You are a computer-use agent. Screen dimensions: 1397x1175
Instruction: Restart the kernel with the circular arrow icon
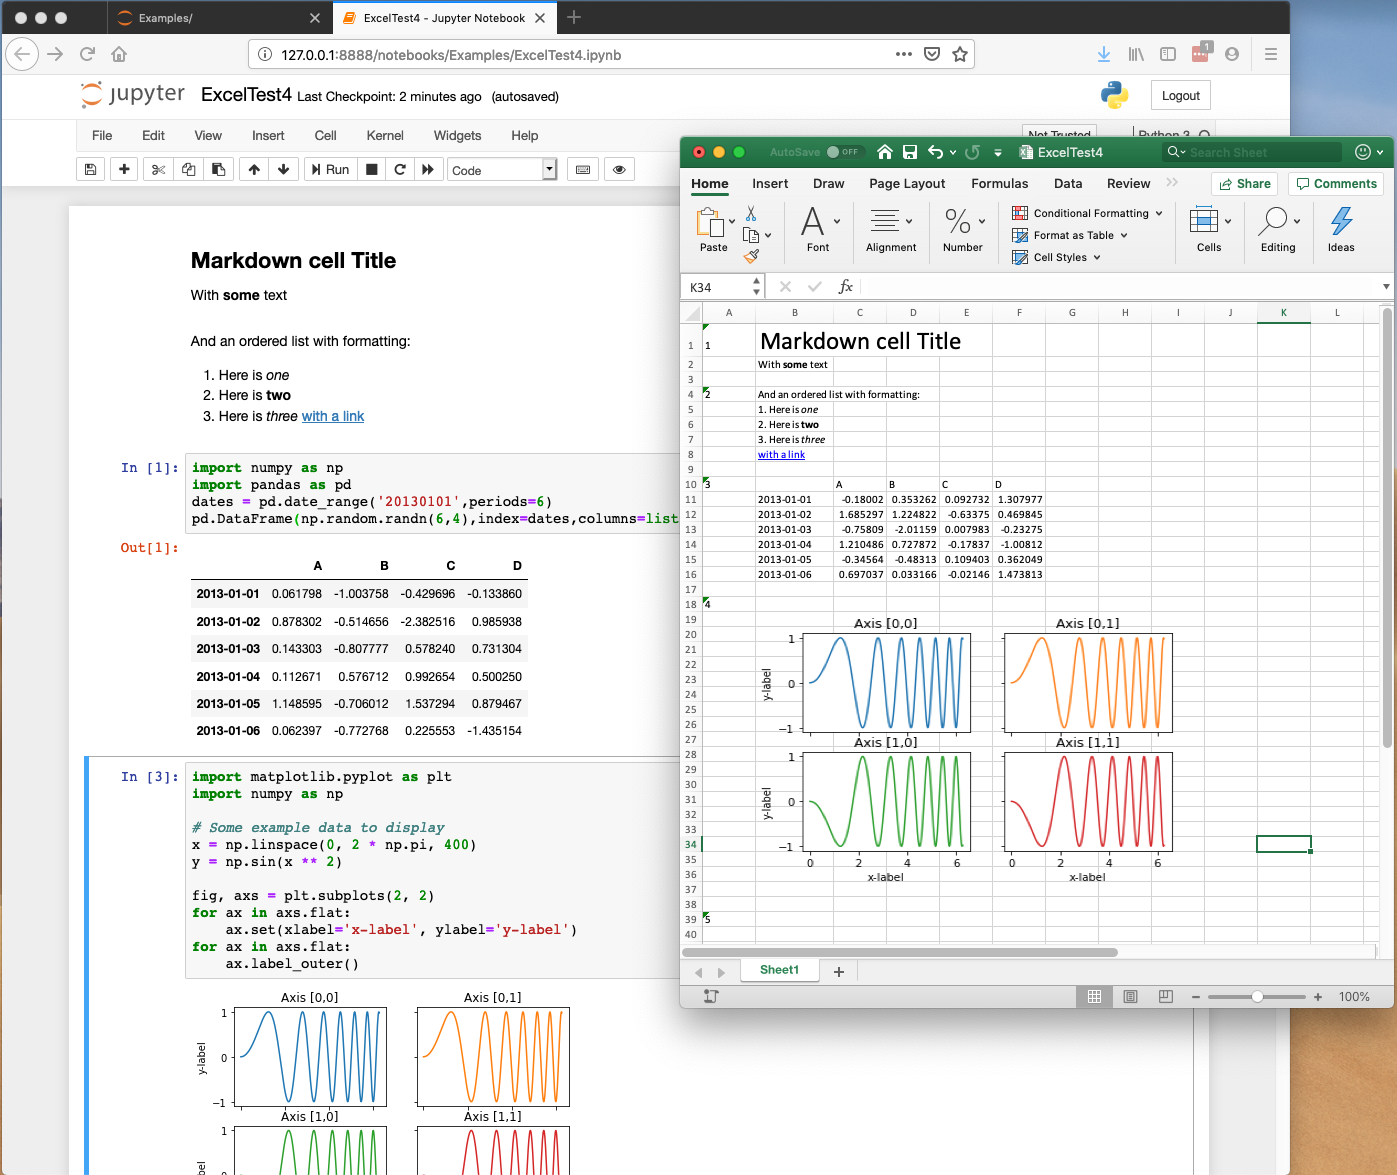coord(400,169)
